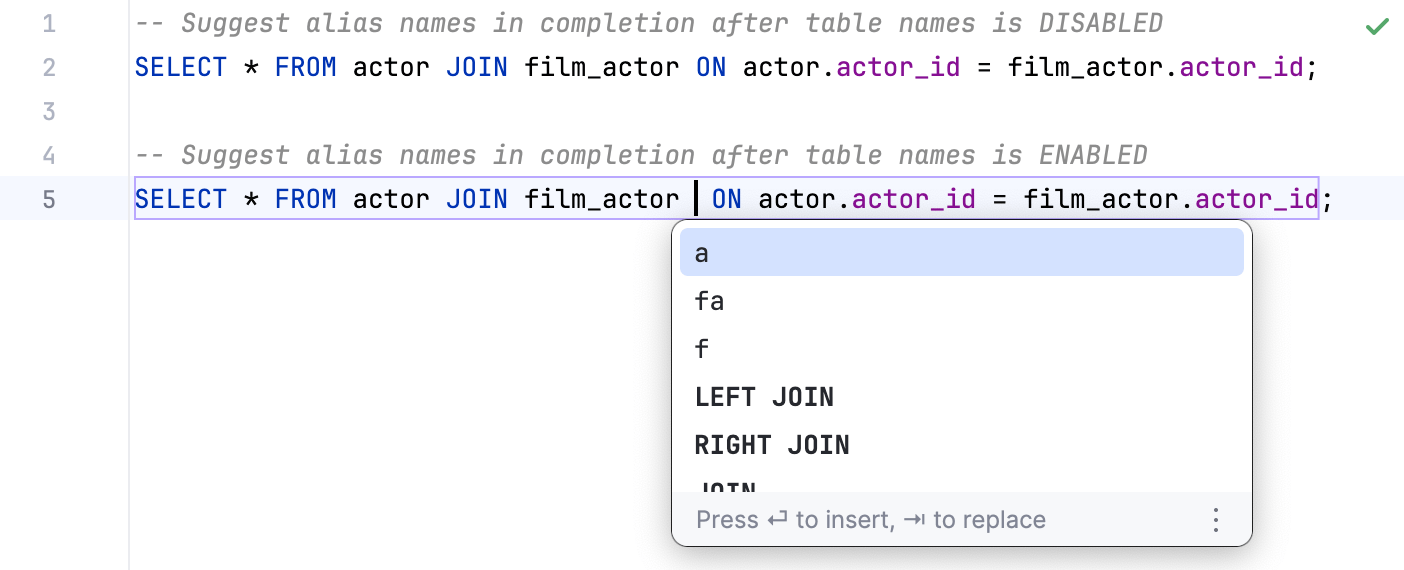
Task: Click line number 1 in gutter
Action: [x=49, y=23]
